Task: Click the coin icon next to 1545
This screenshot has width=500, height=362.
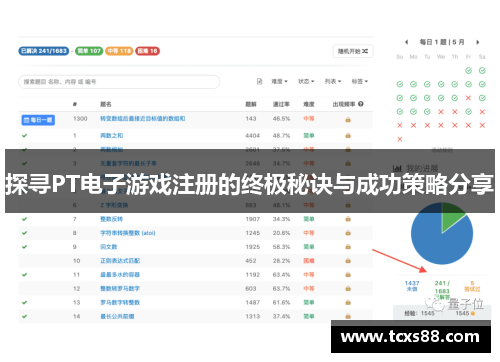Action: tap(473, 313)
